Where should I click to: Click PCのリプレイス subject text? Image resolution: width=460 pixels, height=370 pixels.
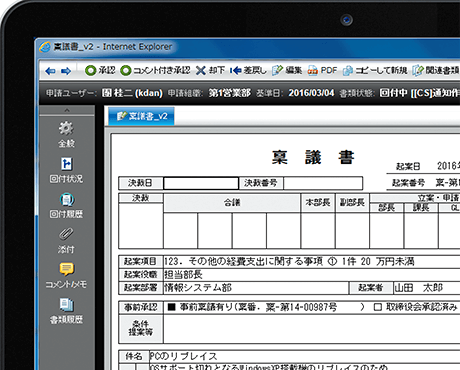(183, 356)
